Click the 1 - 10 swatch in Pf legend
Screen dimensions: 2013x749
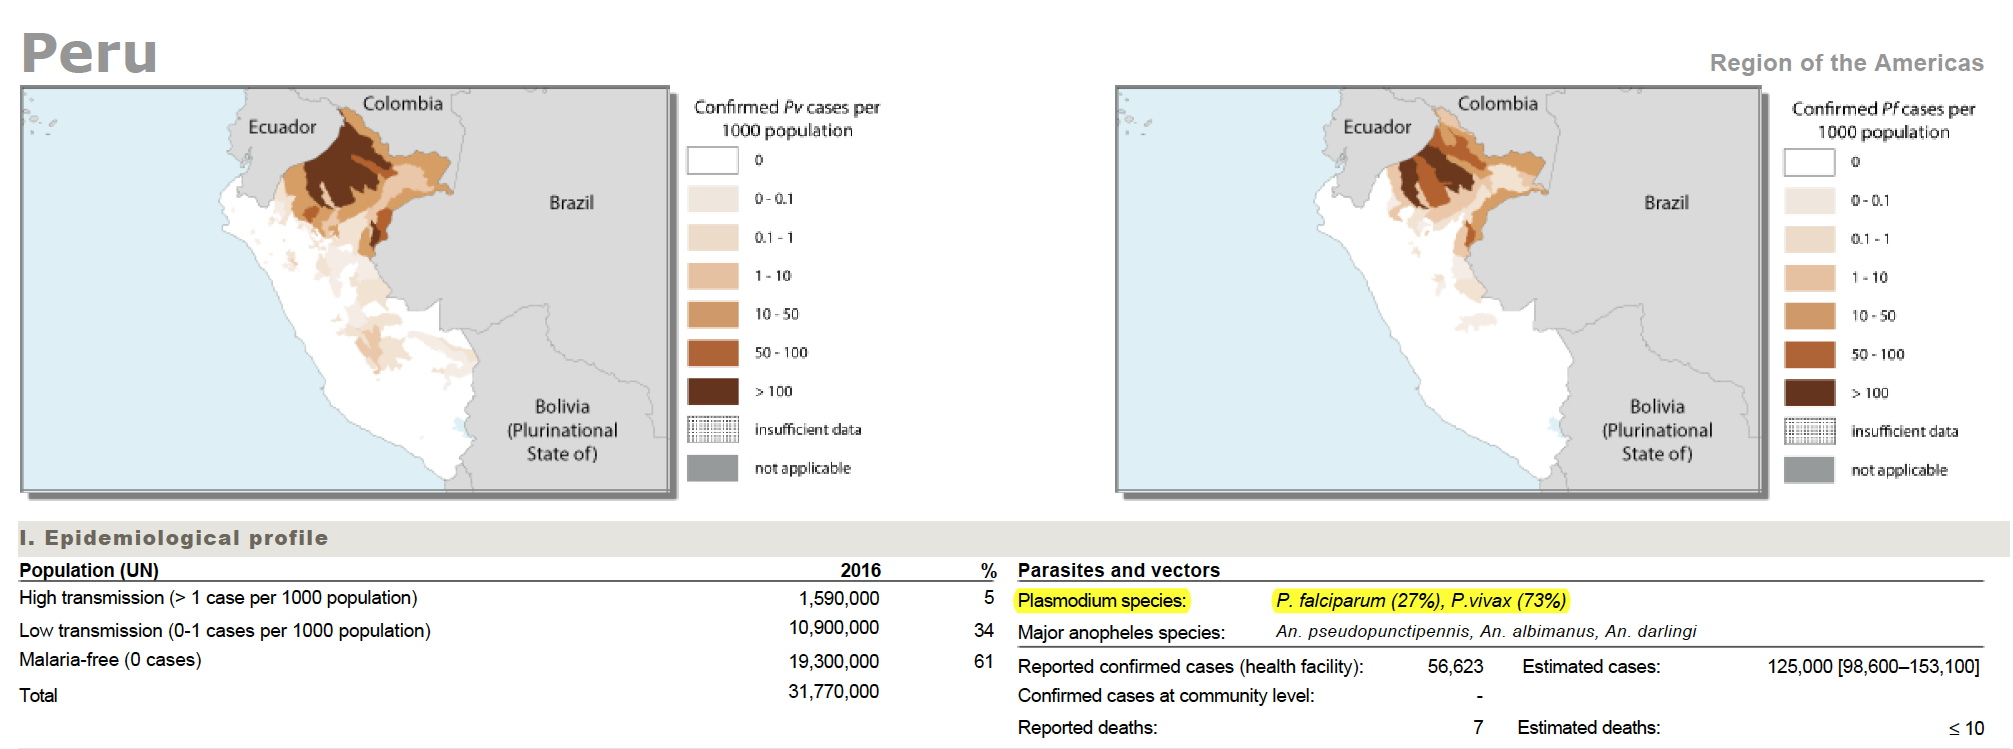1810,277
